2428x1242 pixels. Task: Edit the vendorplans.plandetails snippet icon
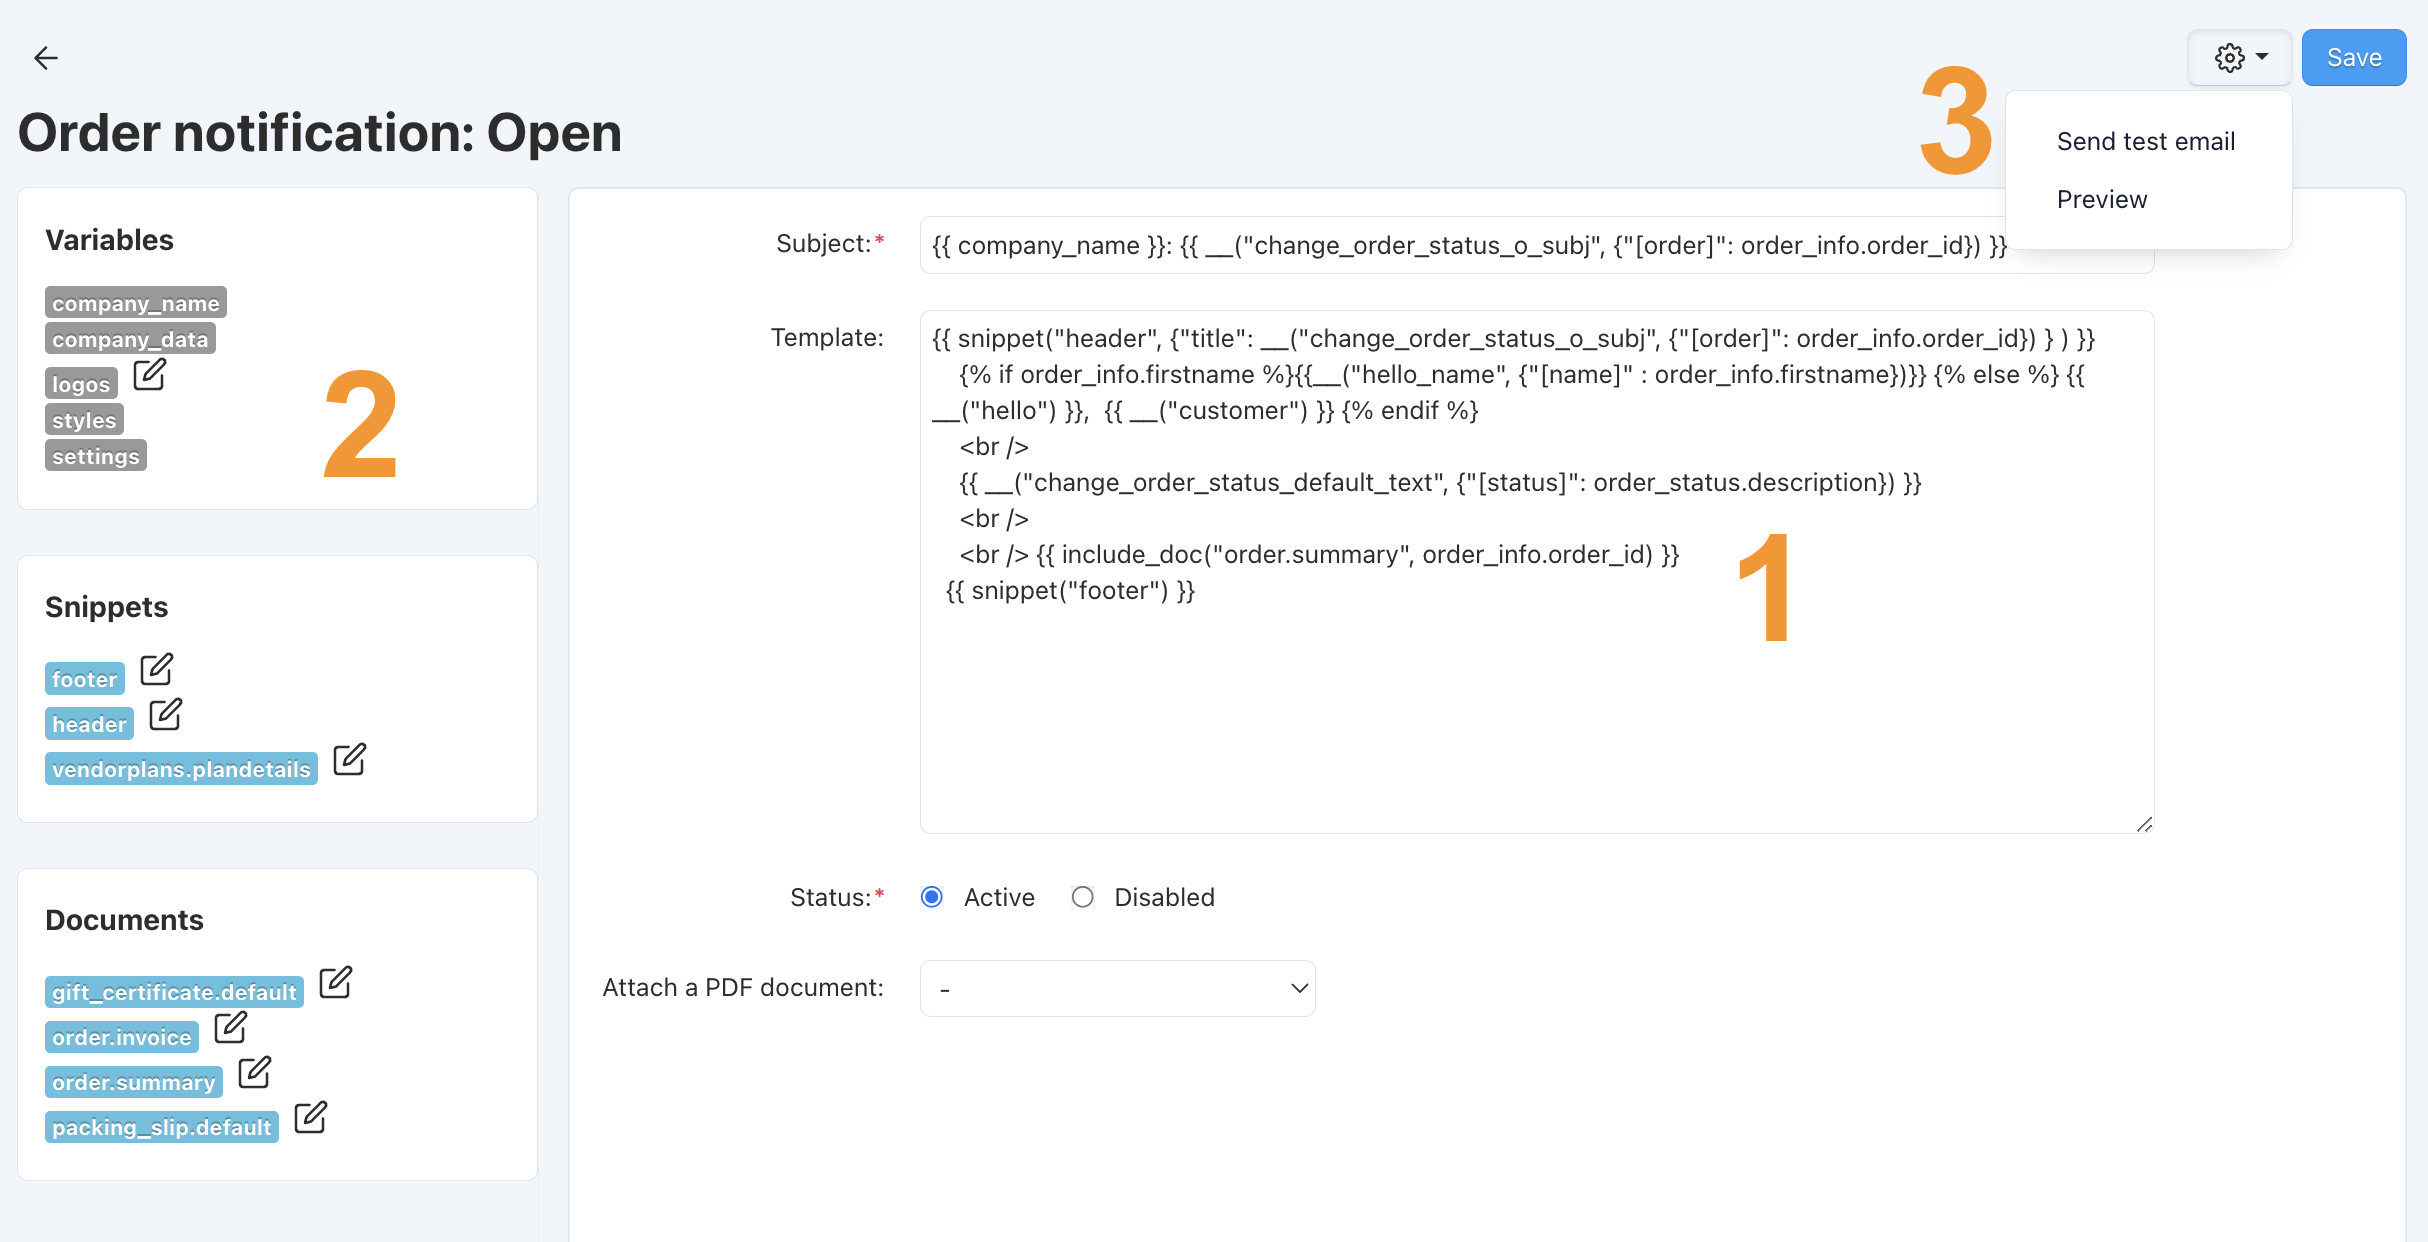point(350,759)
